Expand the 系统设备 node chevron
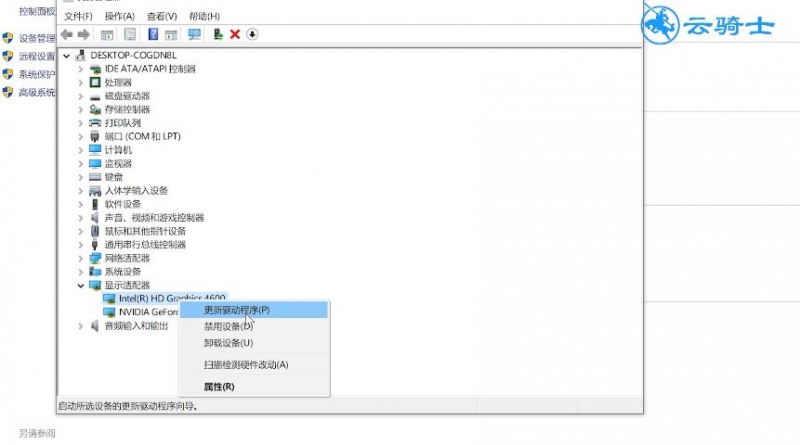This screenshot has width=800, height=445. [x=80, y=272]
